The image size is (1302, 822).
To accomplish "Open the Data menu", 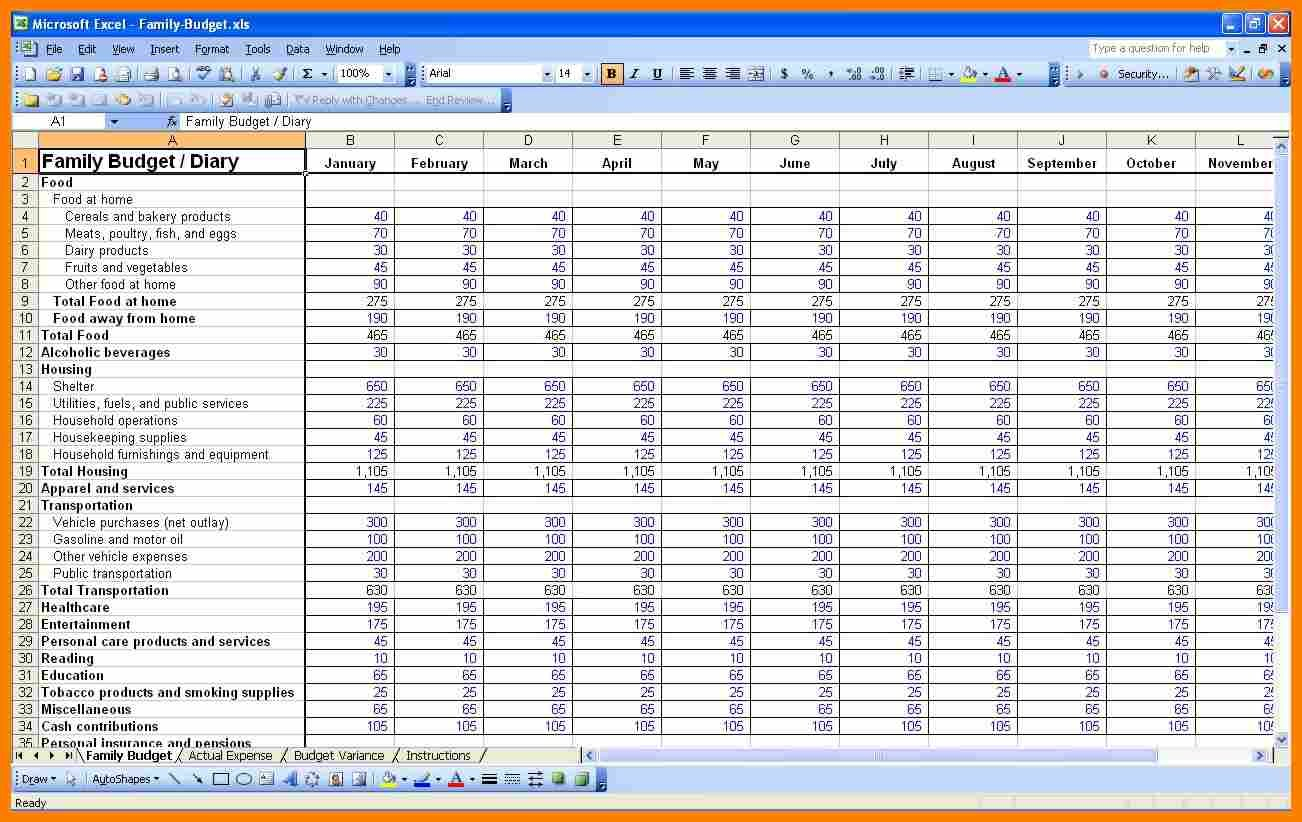I will click(297, 48).
